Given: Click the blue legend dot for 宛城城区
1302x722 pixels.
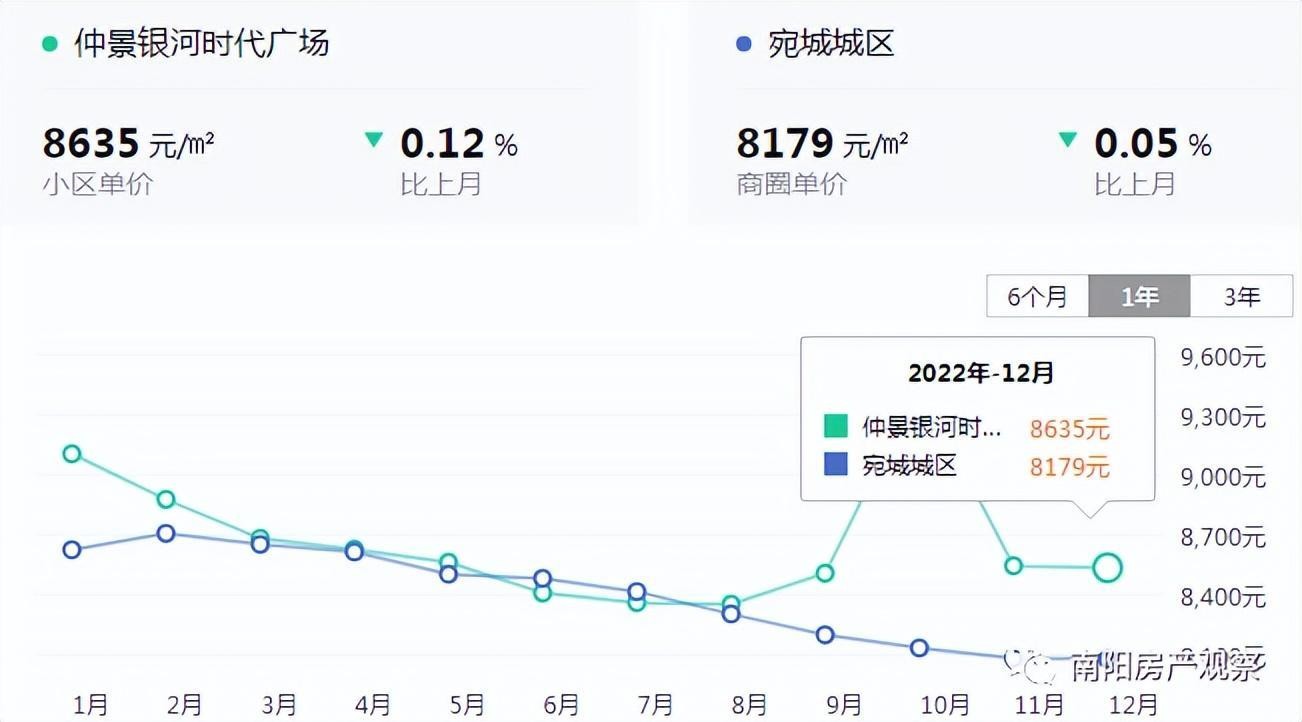Looking at the screenshot, I should click(x=743, y=44).
